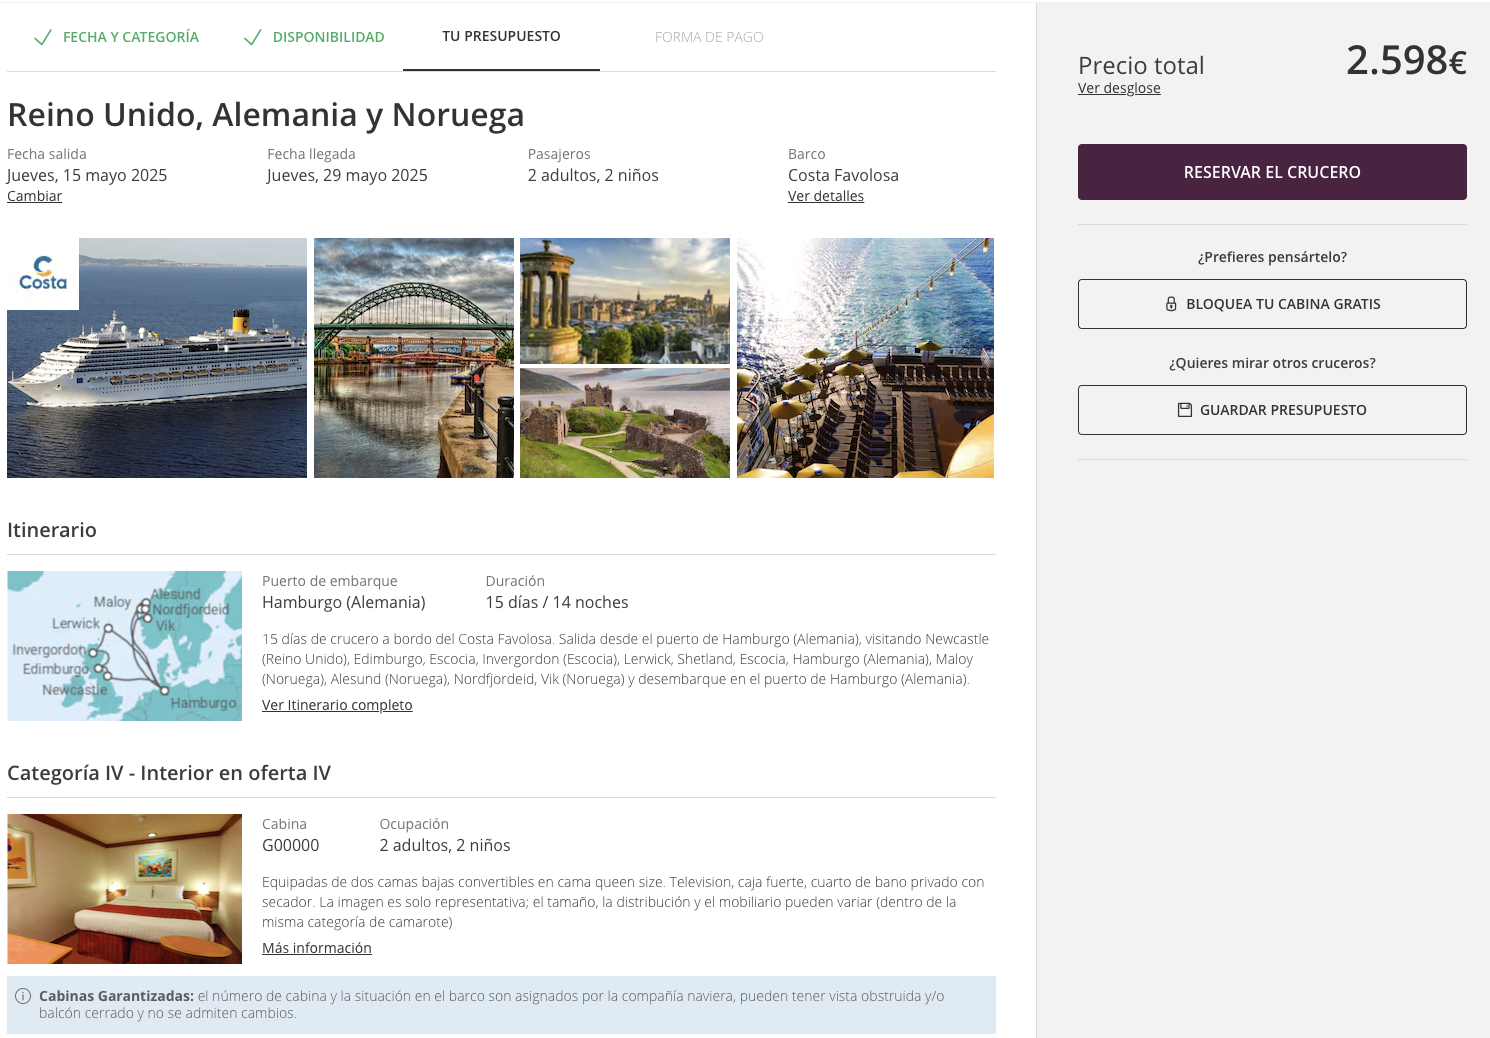This screenshot has width=1490, height=1038.
Task: Open Ver Itinerario completo link
Action: 337,705
